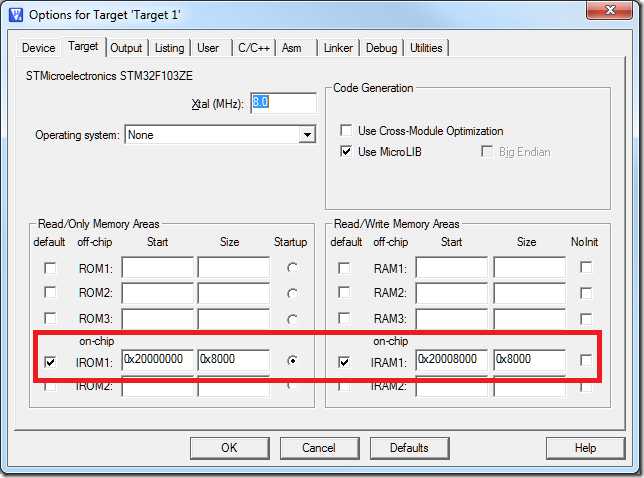Click the RAM2 Size field
The height and width of the screenshot is (478, 644).
[x=529, y=293]
